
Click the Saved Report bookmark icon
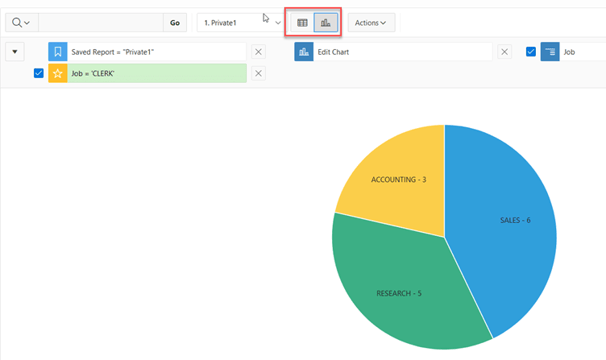coord(58,52)
